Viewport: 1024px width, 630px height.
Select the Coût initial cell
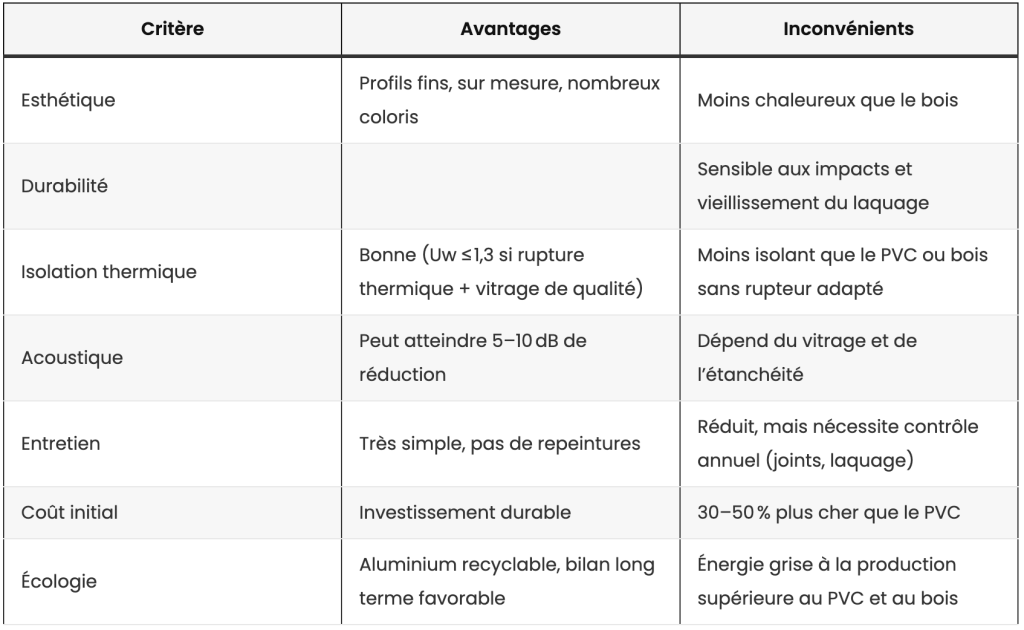tap(172, 512)
